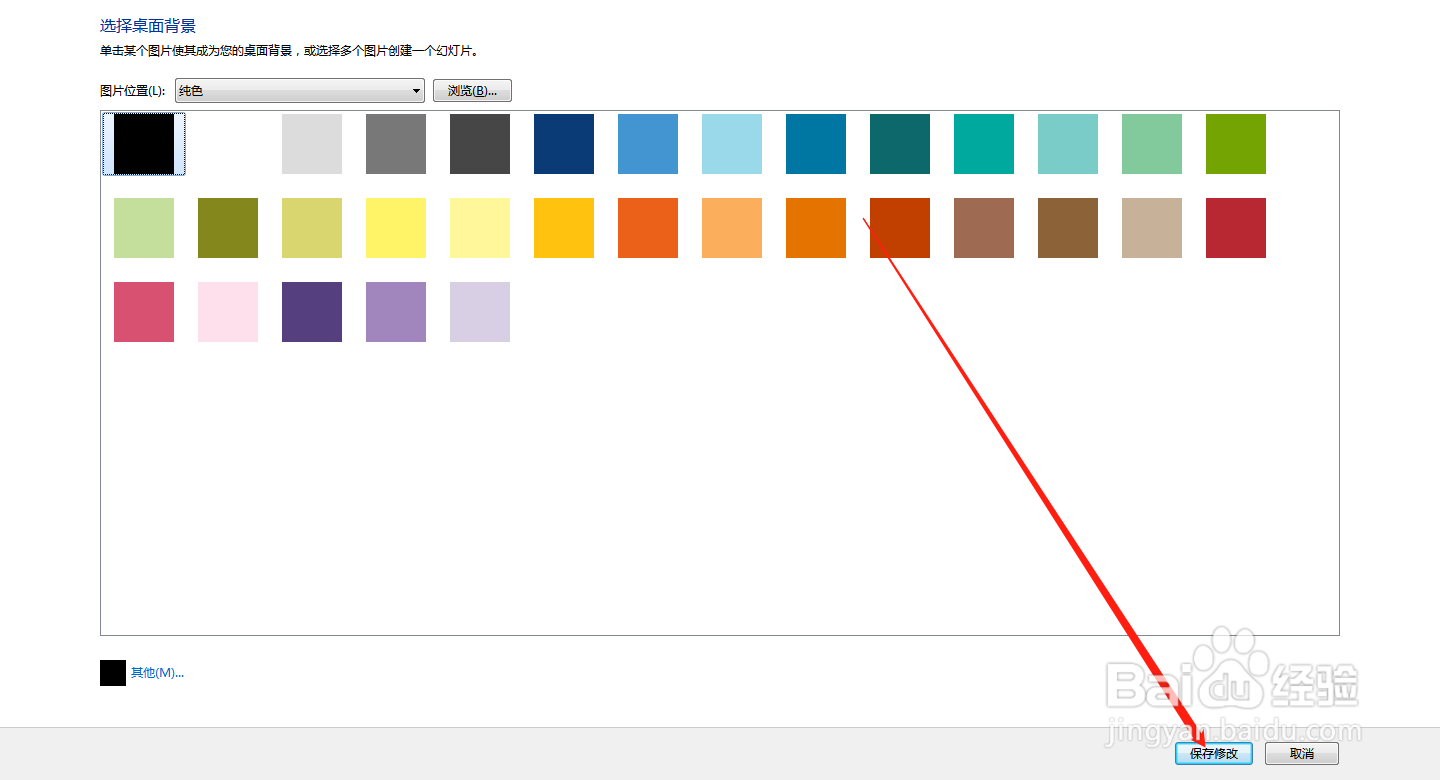Select the pale pastel yellow swatch
The width and height of the screenshot is (1440, 780).
pyautogui.click(x=480, y=228)
